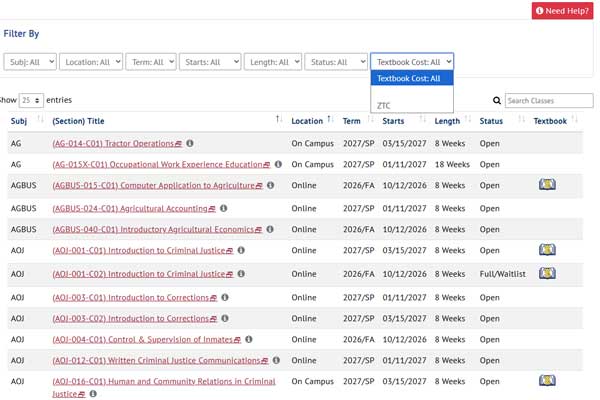View info for Introductory Agricultural Economics
The image size is (600, 400).
pyautogui.click(x=270, y=229)
